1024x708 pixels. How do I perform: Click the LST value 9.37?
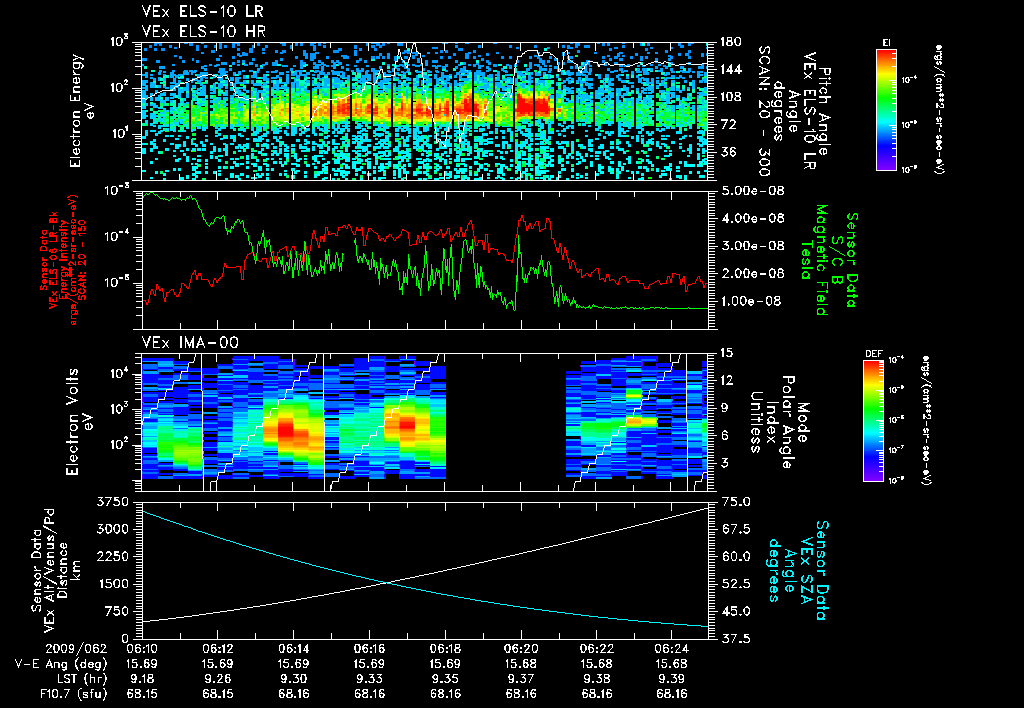coord(521,679)
